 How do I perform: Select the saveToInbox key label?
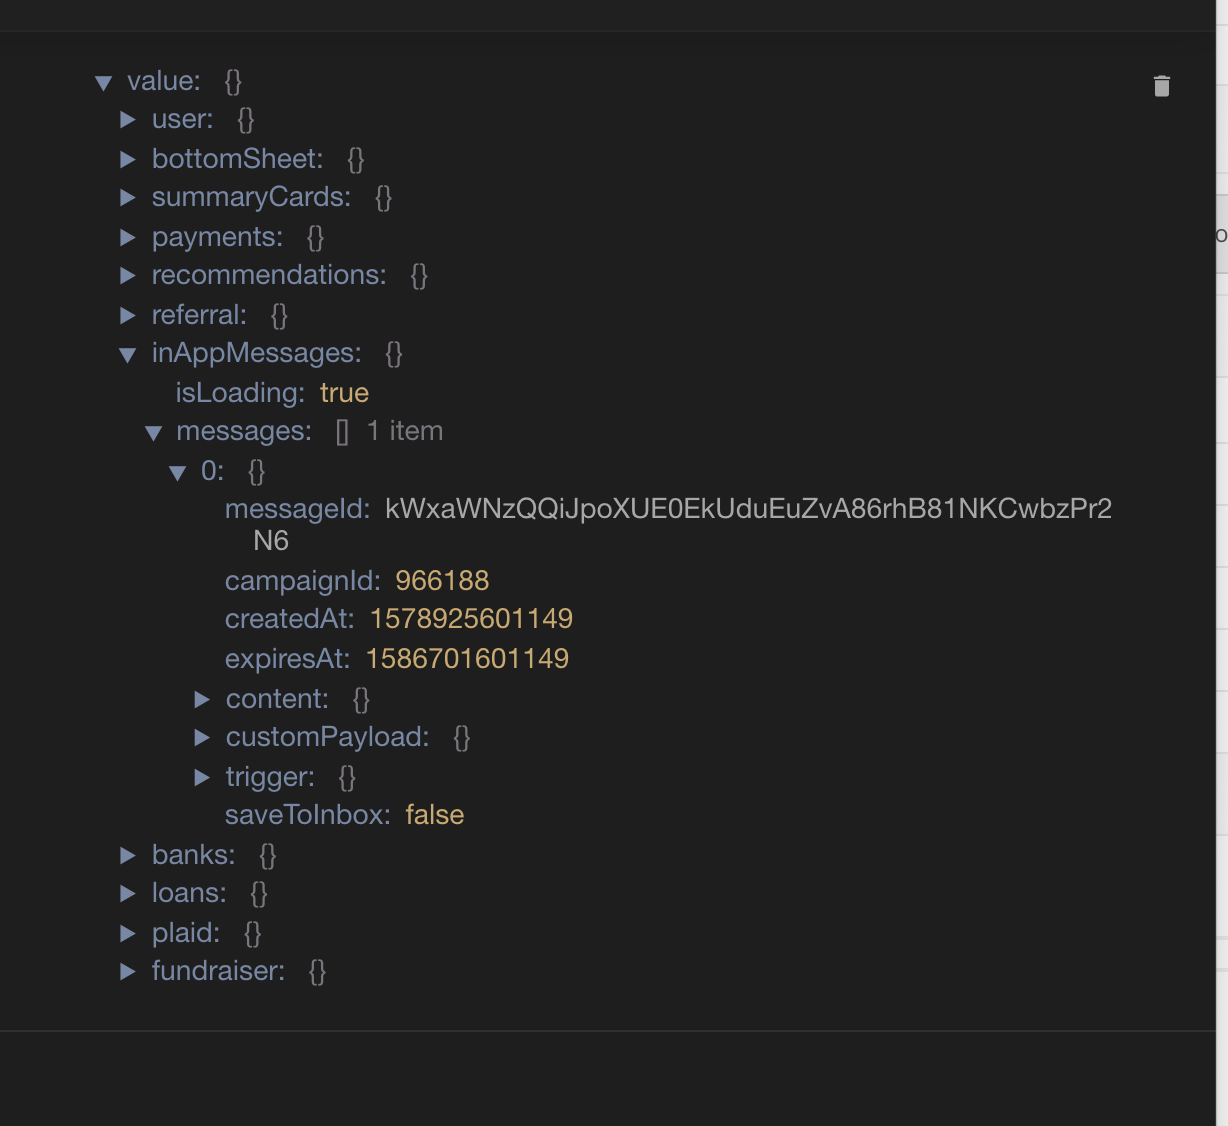pos(307,815)
